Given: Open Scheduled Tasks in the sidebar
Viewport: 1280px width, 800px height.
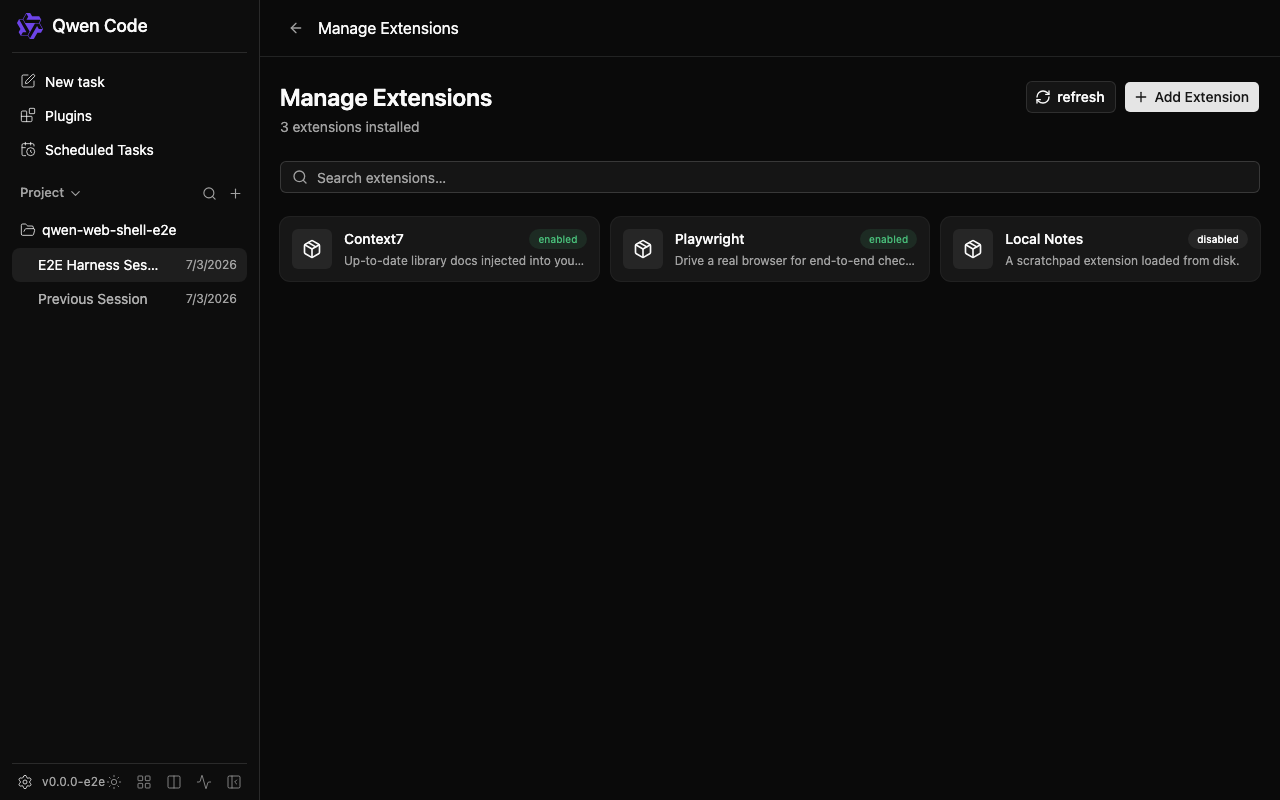Looking at the screenshot, I should [129, 150].
